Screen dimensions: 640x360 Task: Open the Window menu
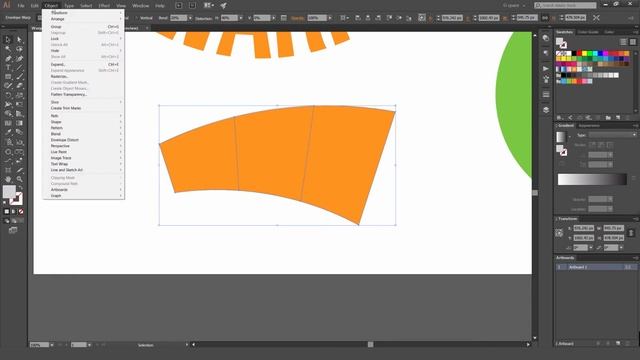[140, 6]
